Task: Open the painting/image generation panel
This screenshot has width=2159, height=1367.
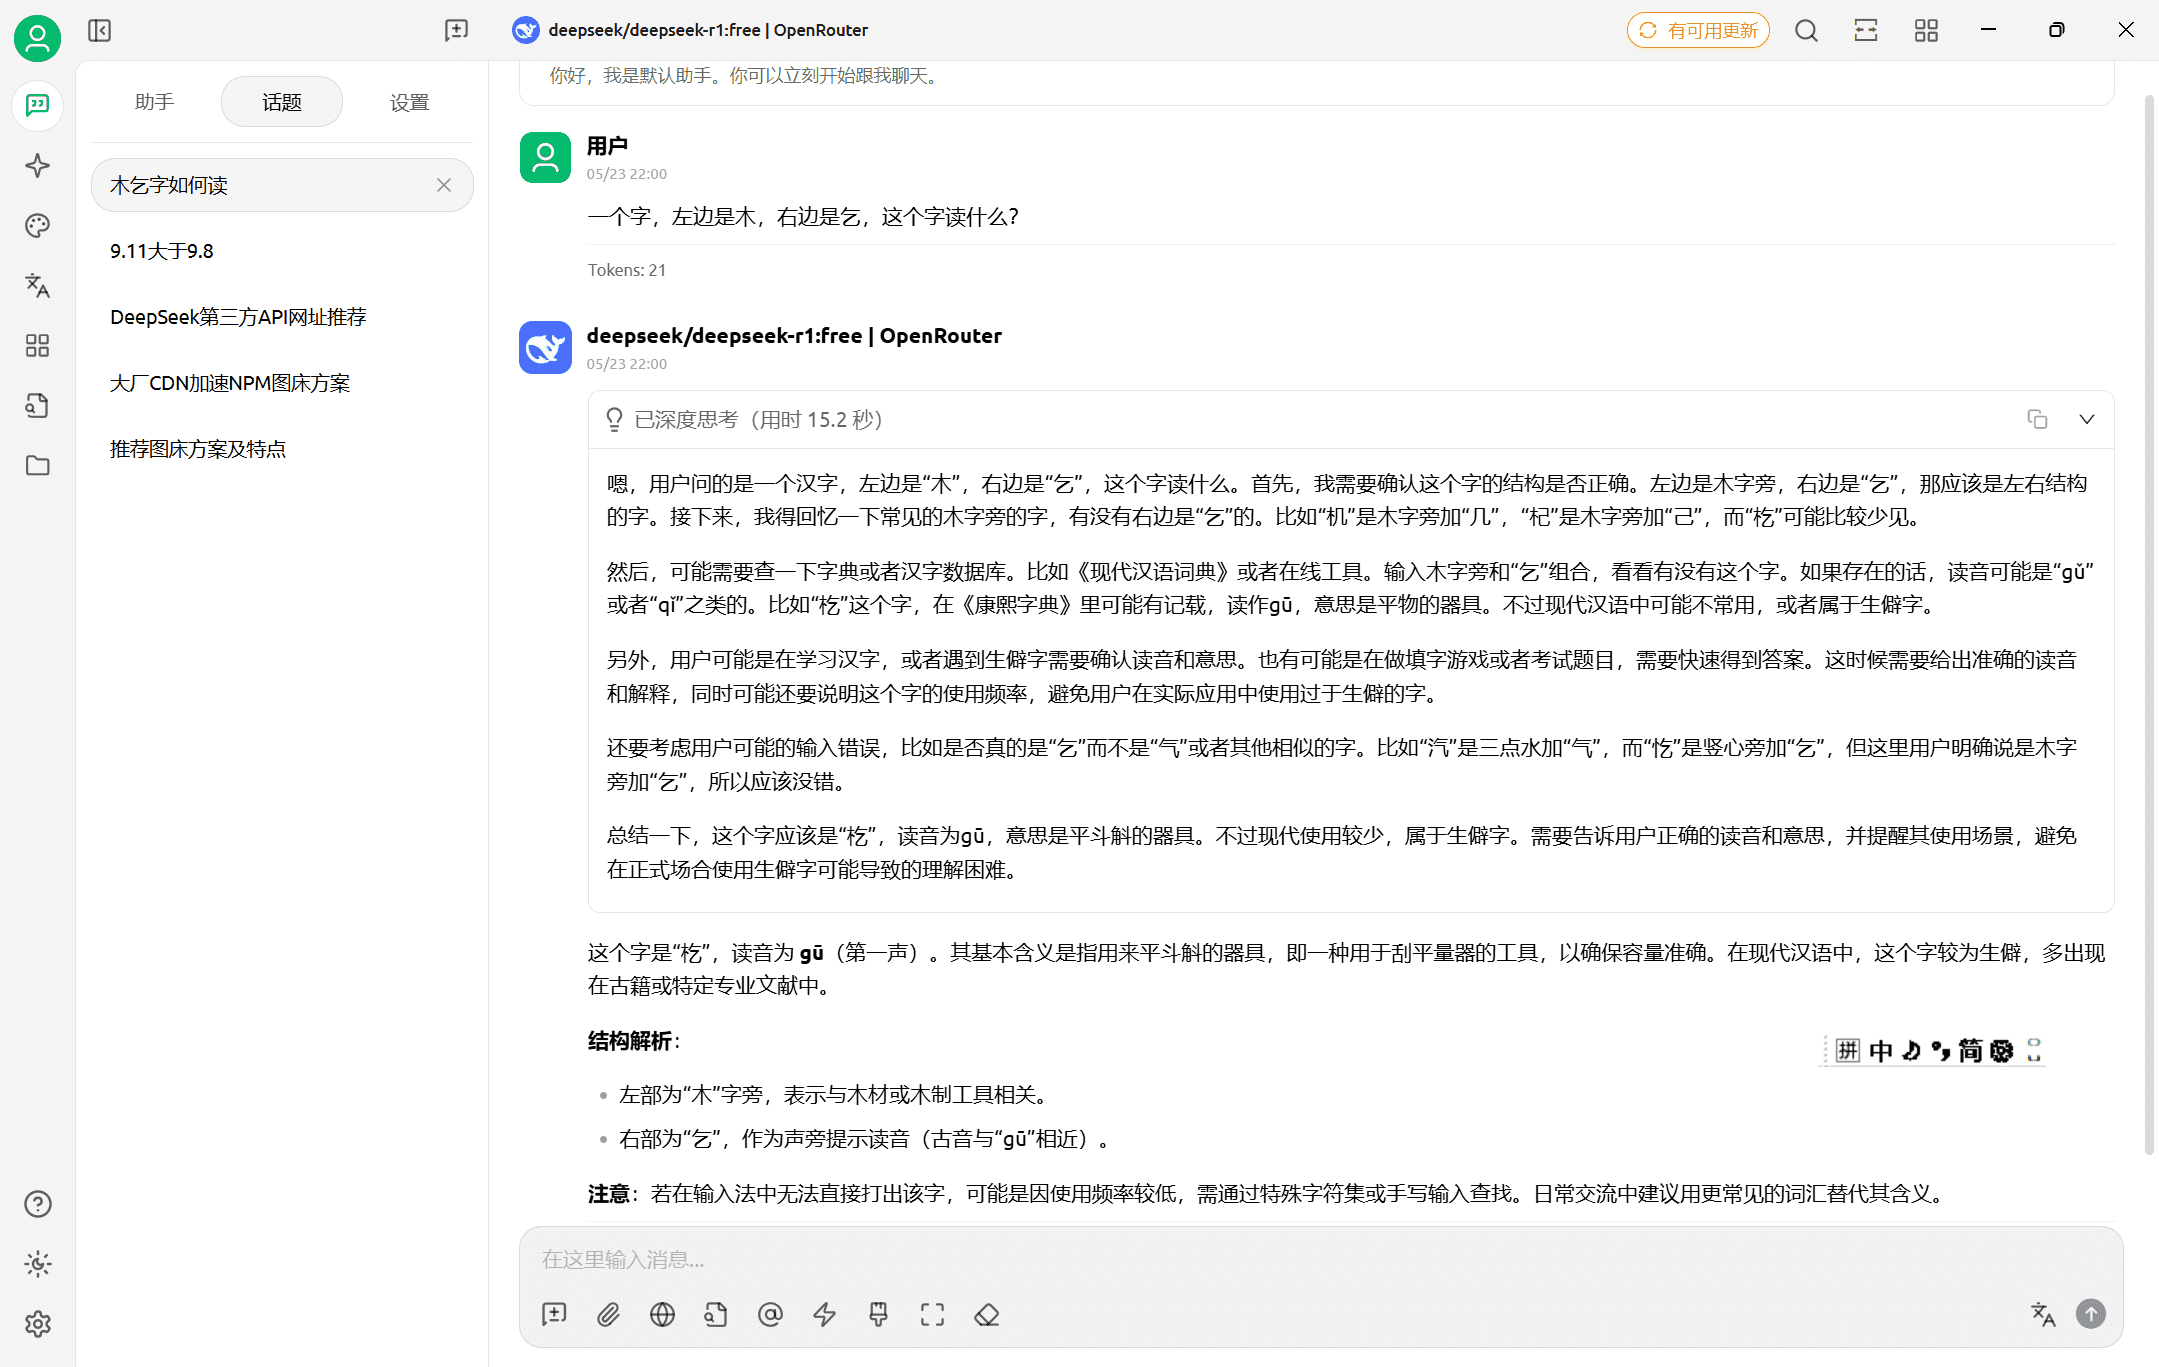Action: point(37,226)
